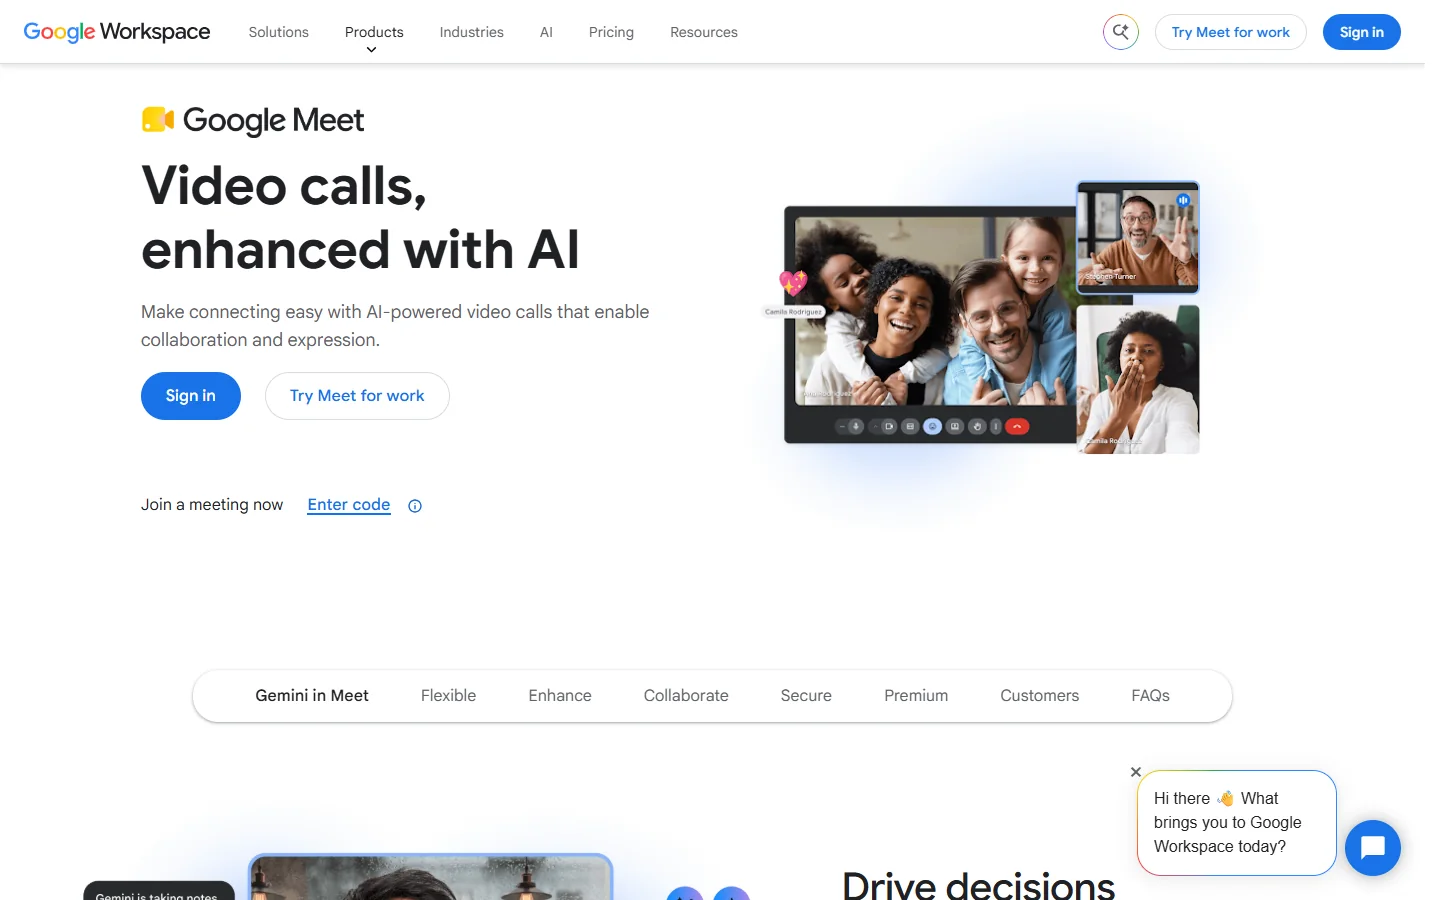Select the Flexible tab
This screenshot has height=900, width=1440.
[448, 696]
